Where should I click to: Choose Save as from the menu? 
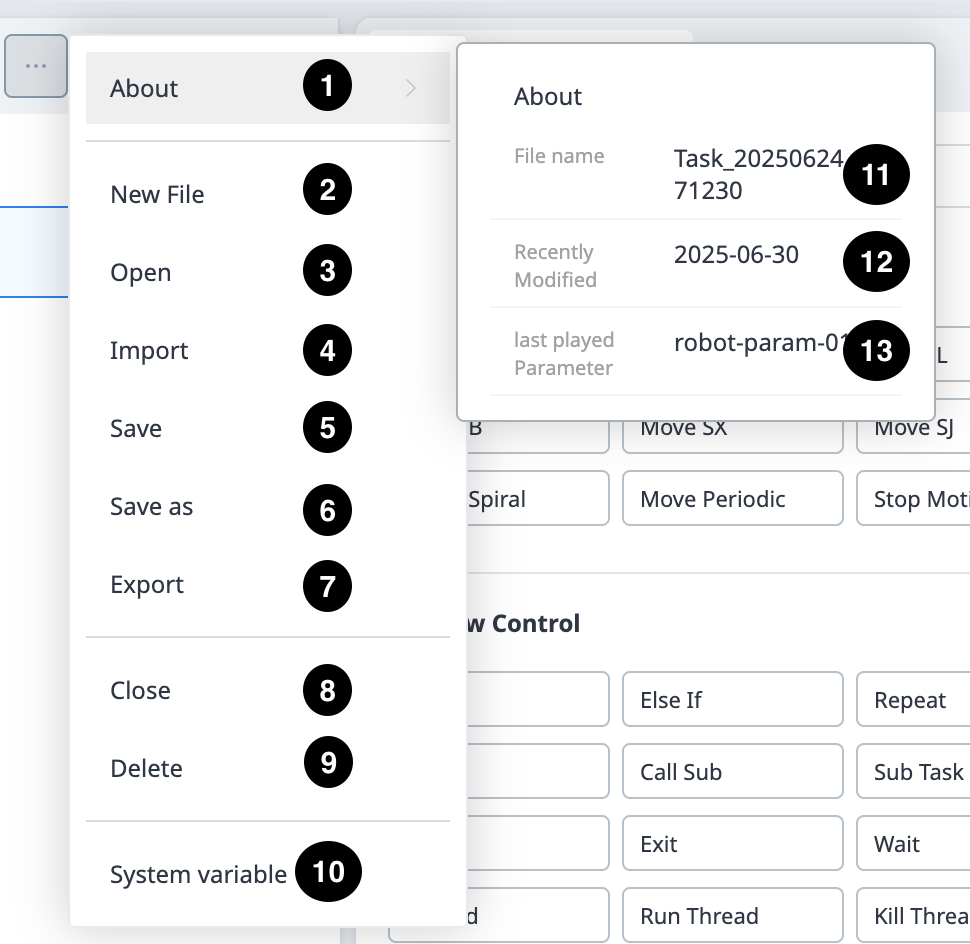(151, 507)
